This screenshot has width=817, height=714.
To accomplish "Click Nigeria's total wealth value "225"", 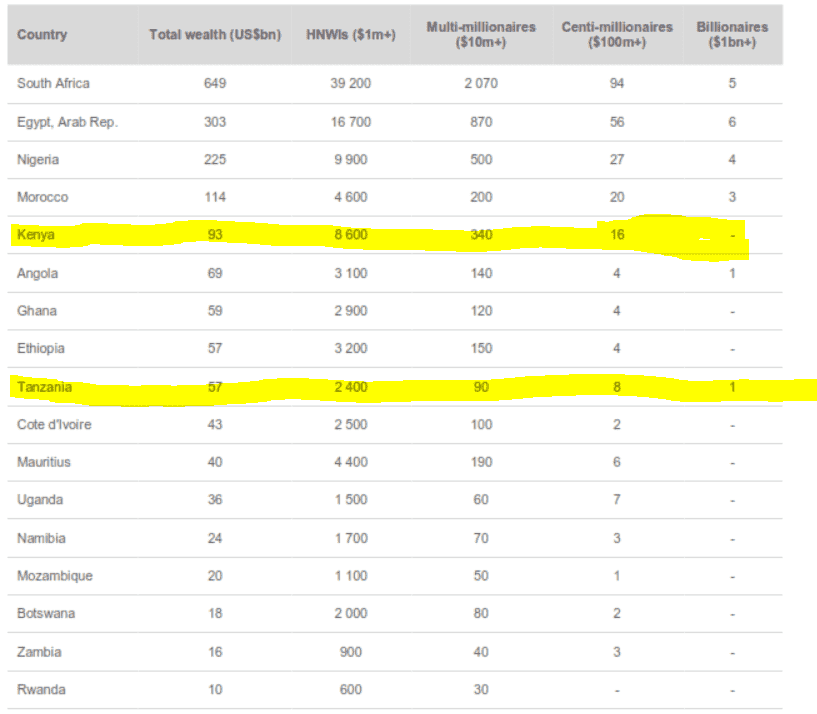I will [x=215, y=159].
